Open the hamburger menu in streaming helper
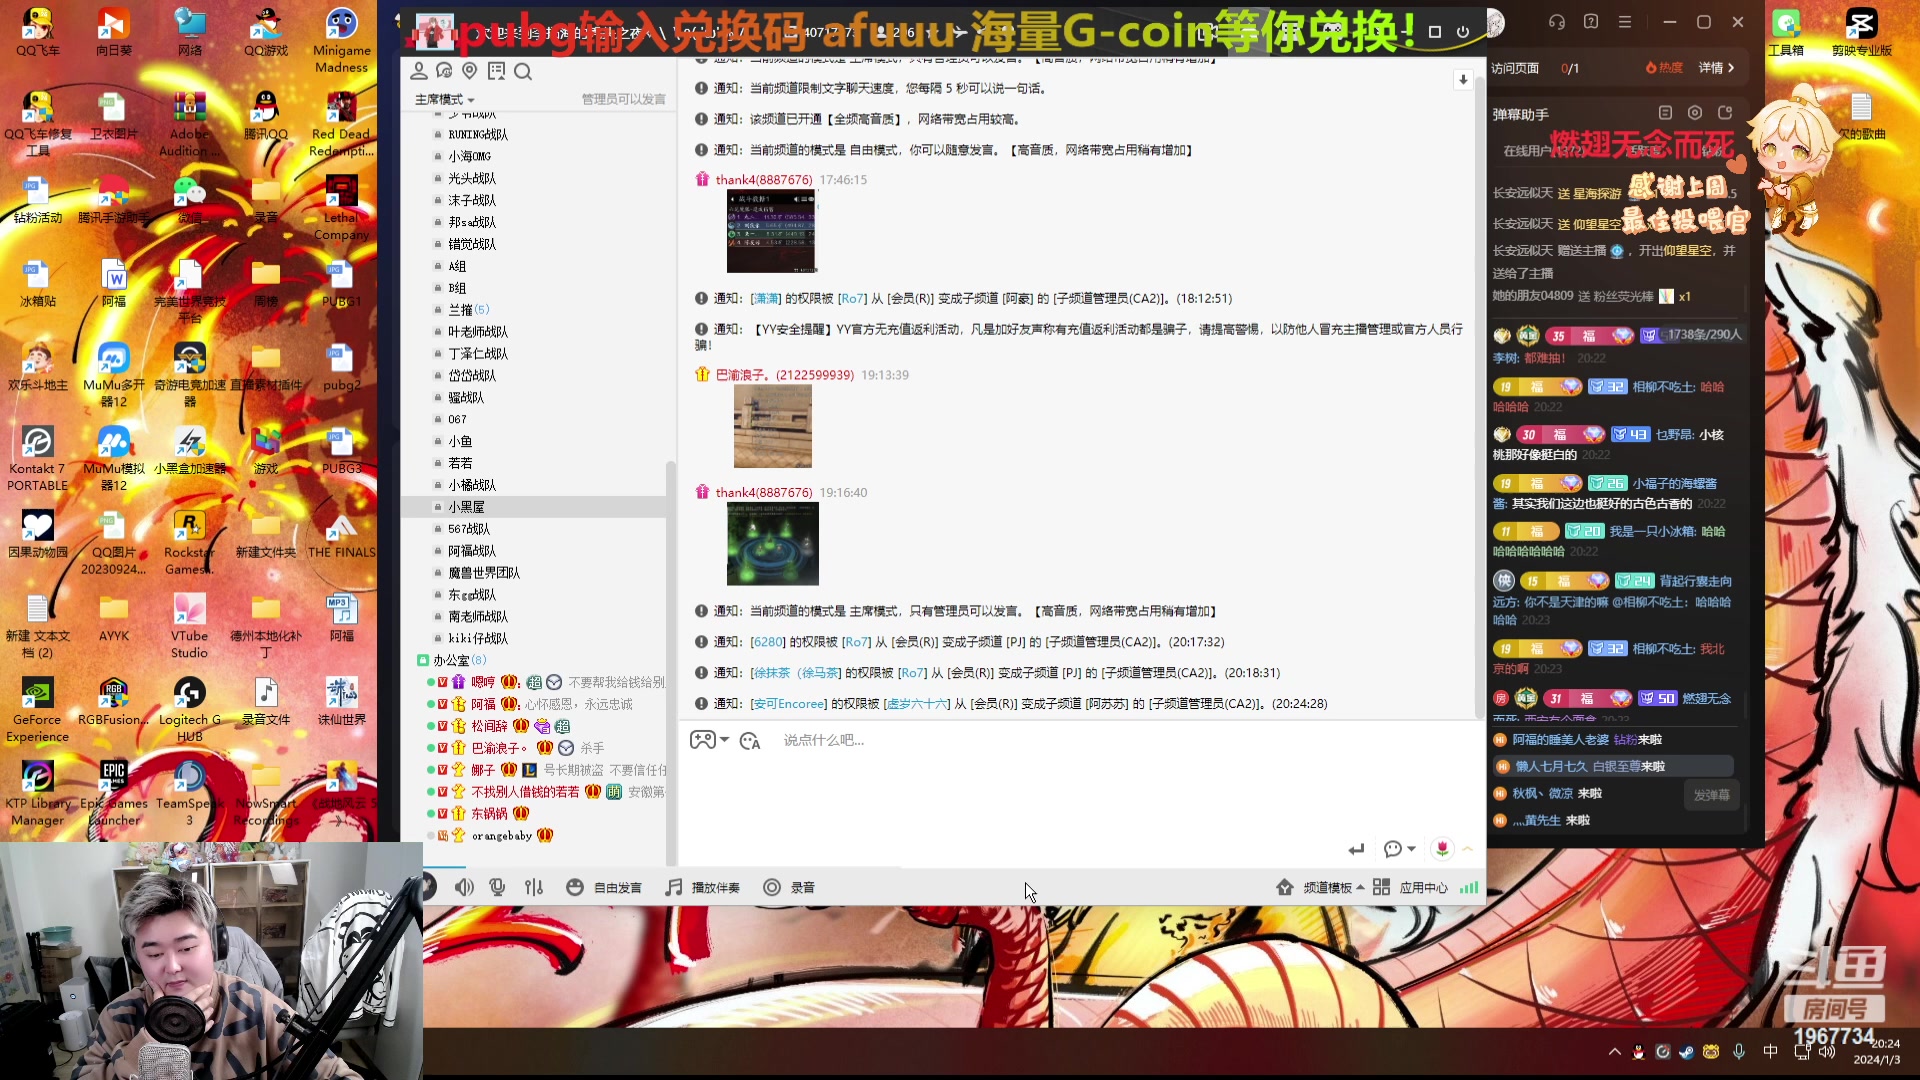The width and height of the screenshot is (1920, 1080). 1625,22
